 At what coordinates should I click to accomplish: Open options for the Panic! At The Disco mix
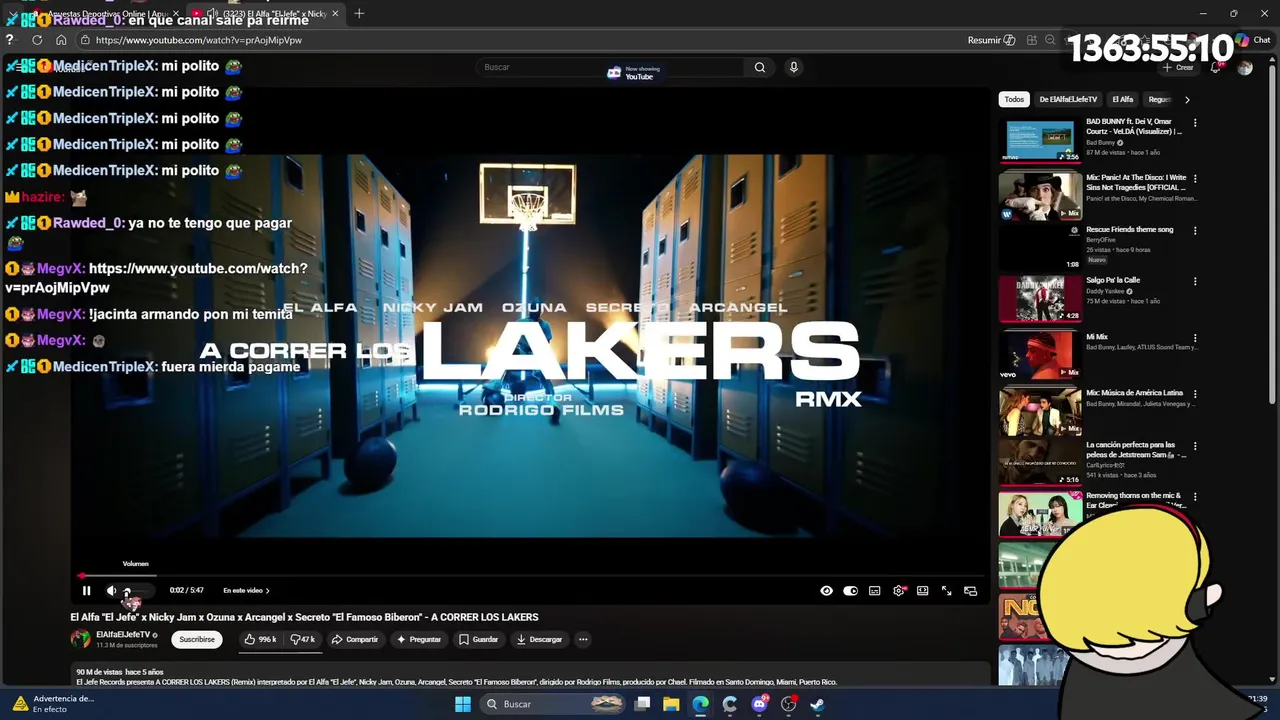coord(1195,179)
